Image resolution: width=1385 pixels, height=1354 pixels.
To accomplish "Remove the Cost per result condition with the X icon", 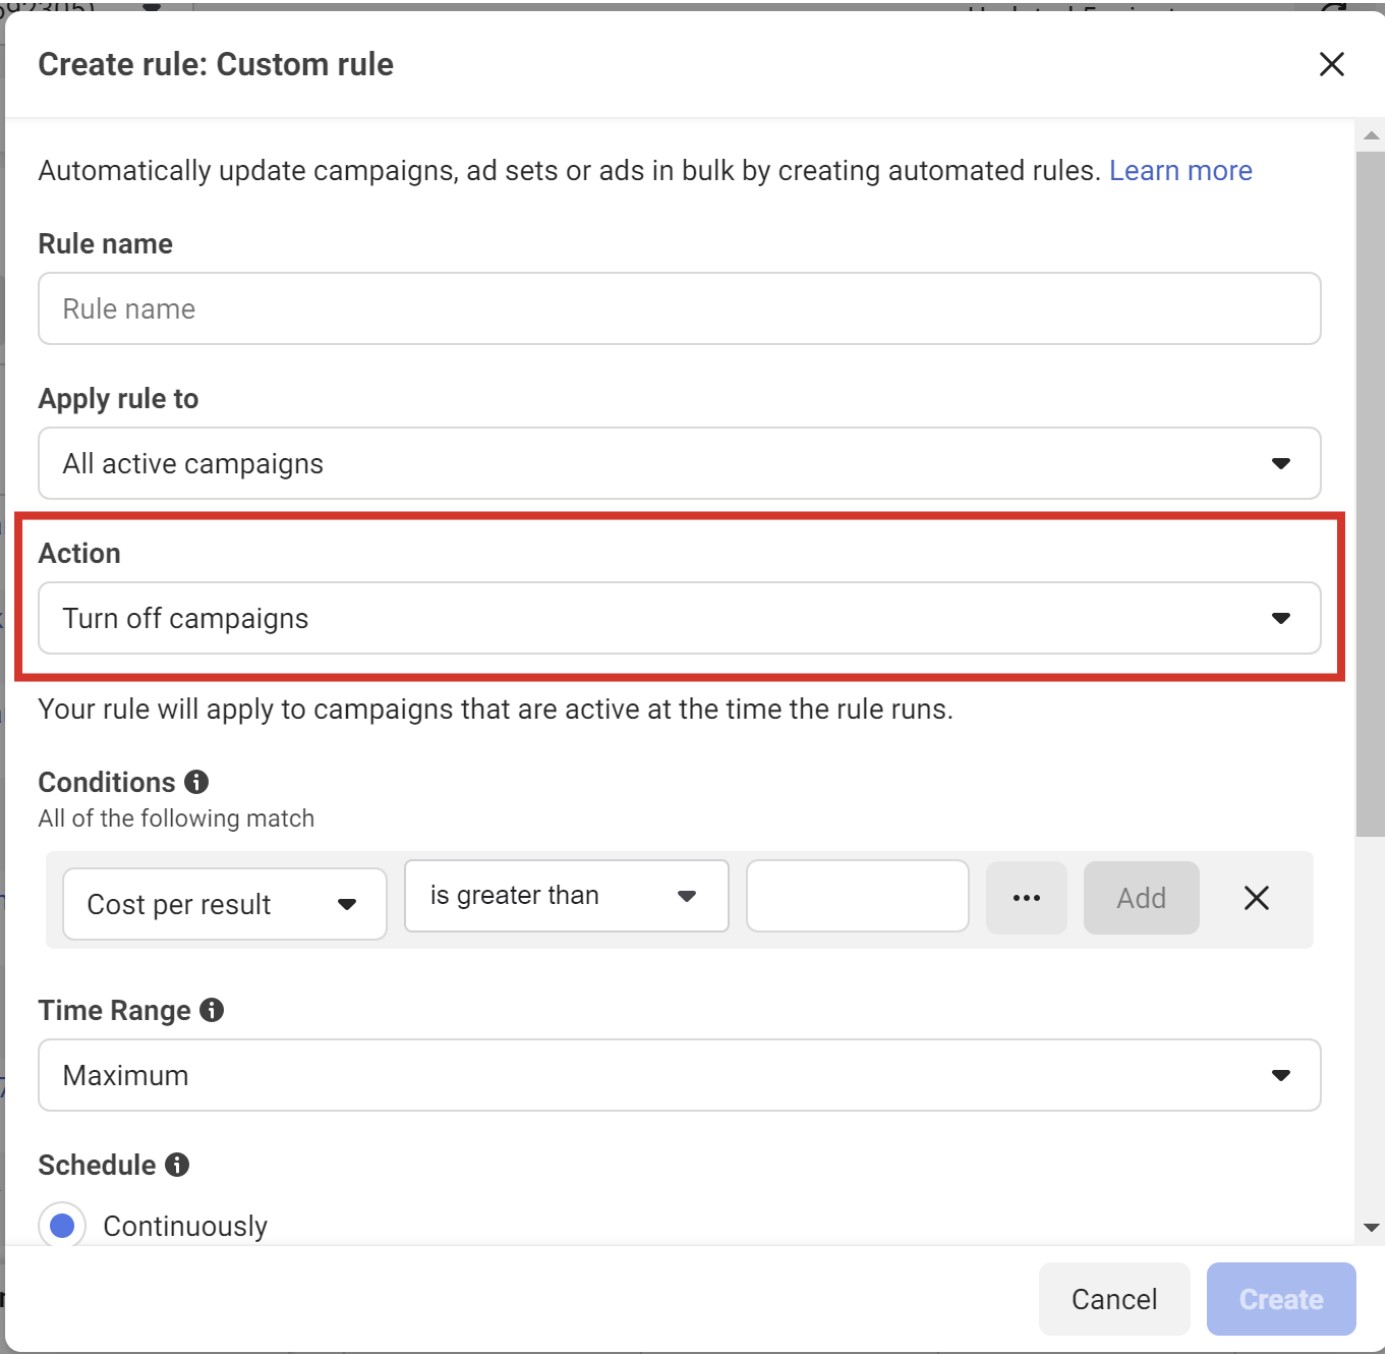I will 1258,897.
